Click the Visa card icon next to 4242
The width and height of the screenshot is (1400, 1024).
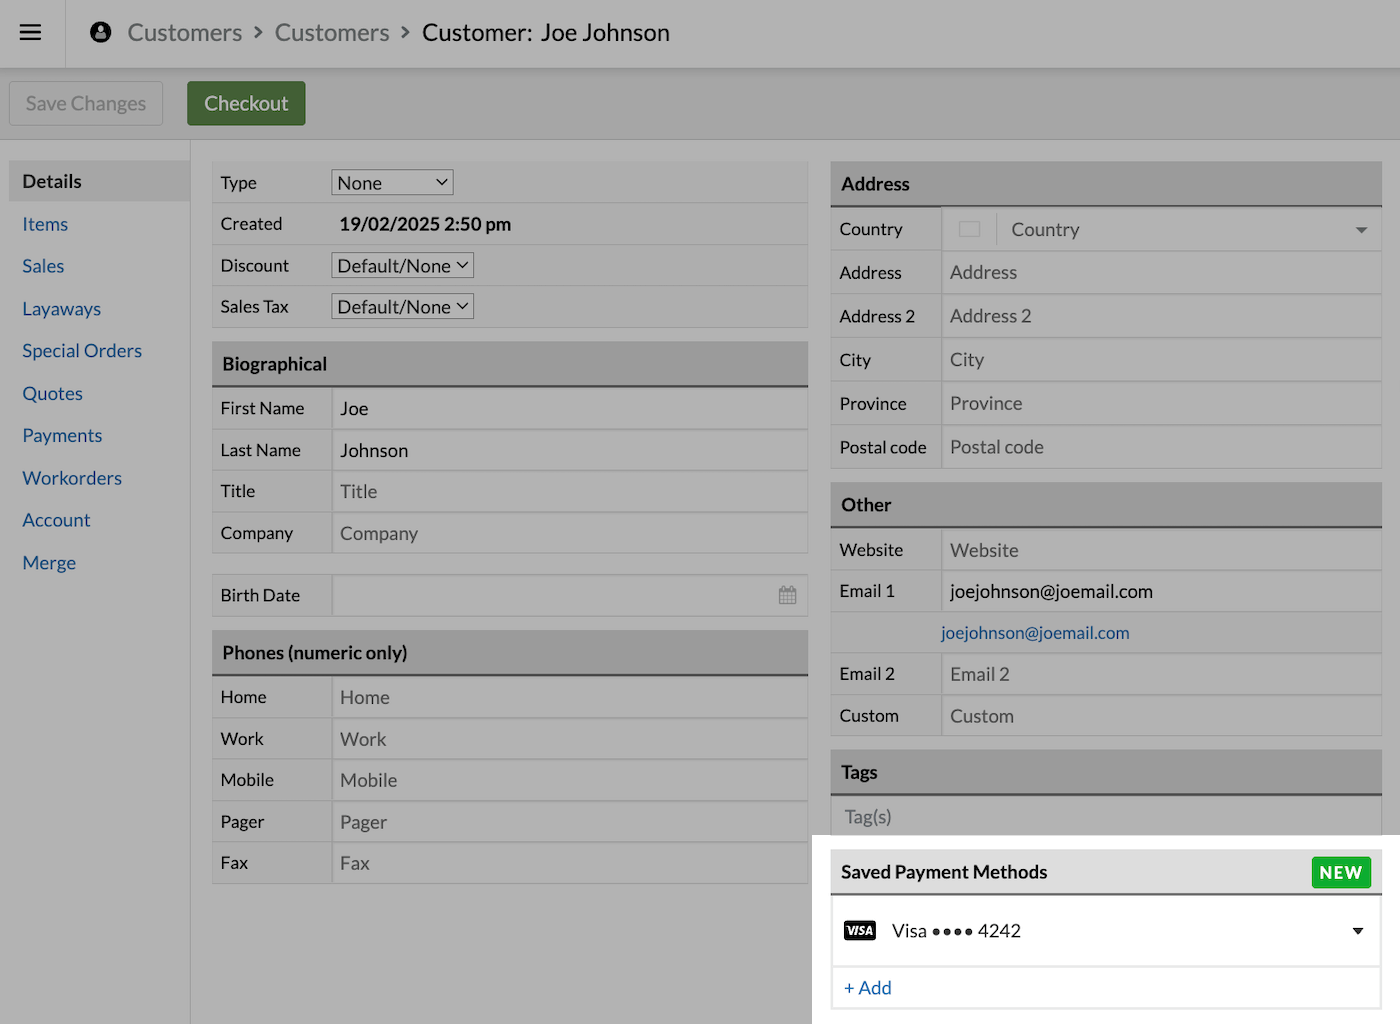[x=860, y=930]
